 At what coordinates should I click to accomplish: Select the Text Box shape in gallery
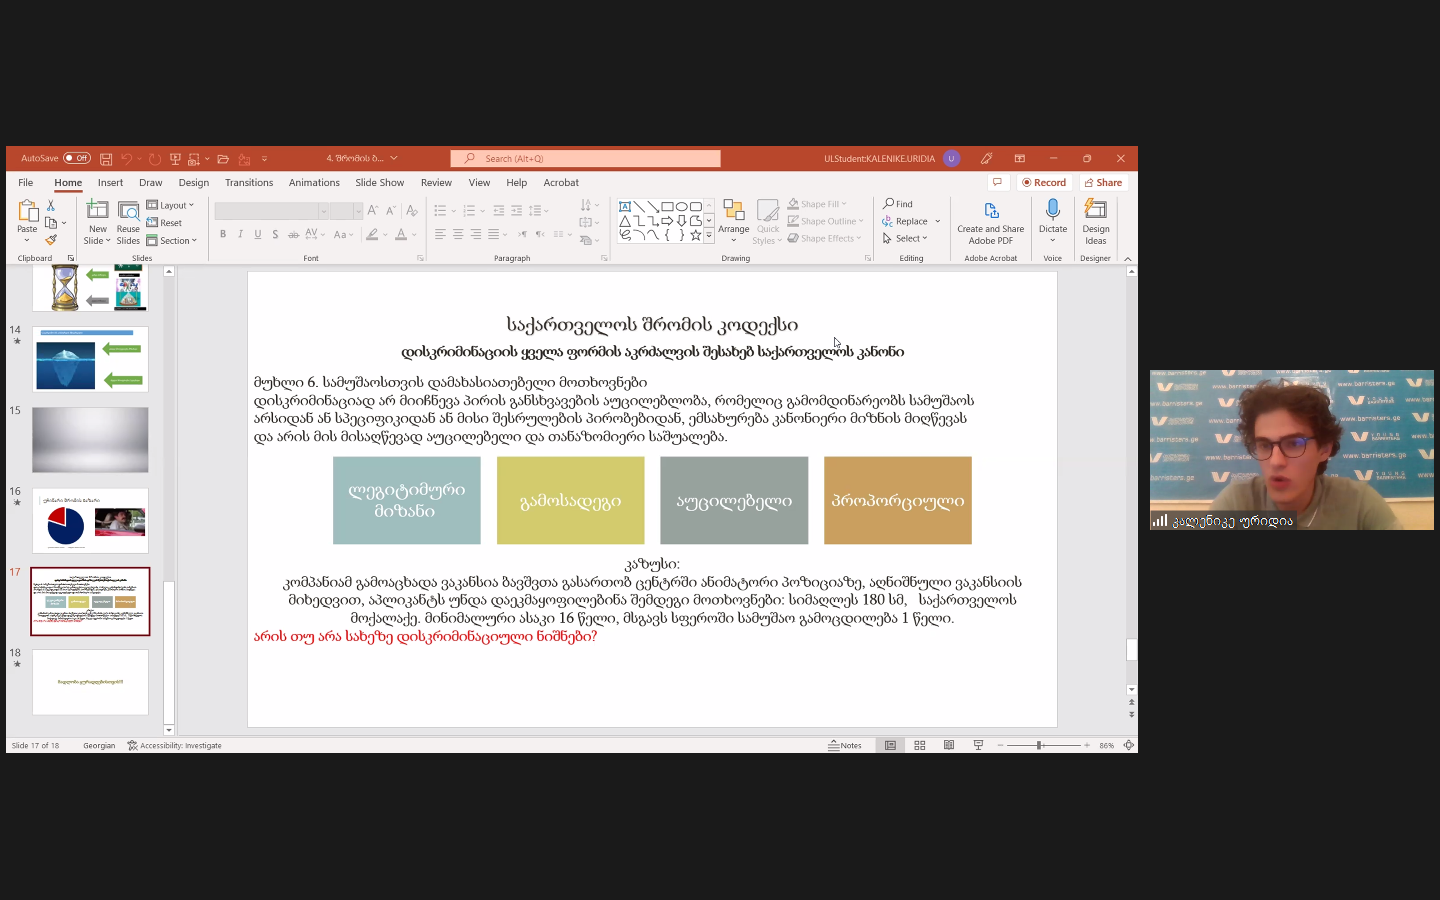[625, 206]
